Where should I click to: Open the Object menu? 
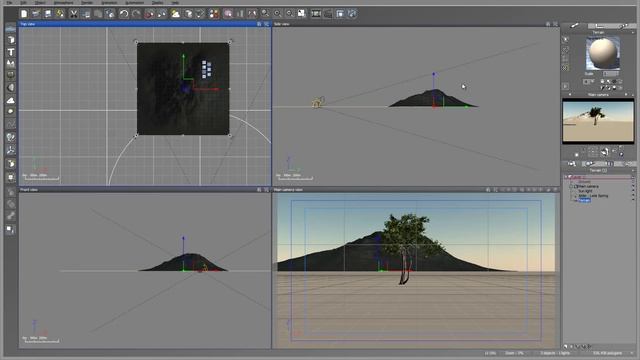pyautogui.click(x=40, y=2)
